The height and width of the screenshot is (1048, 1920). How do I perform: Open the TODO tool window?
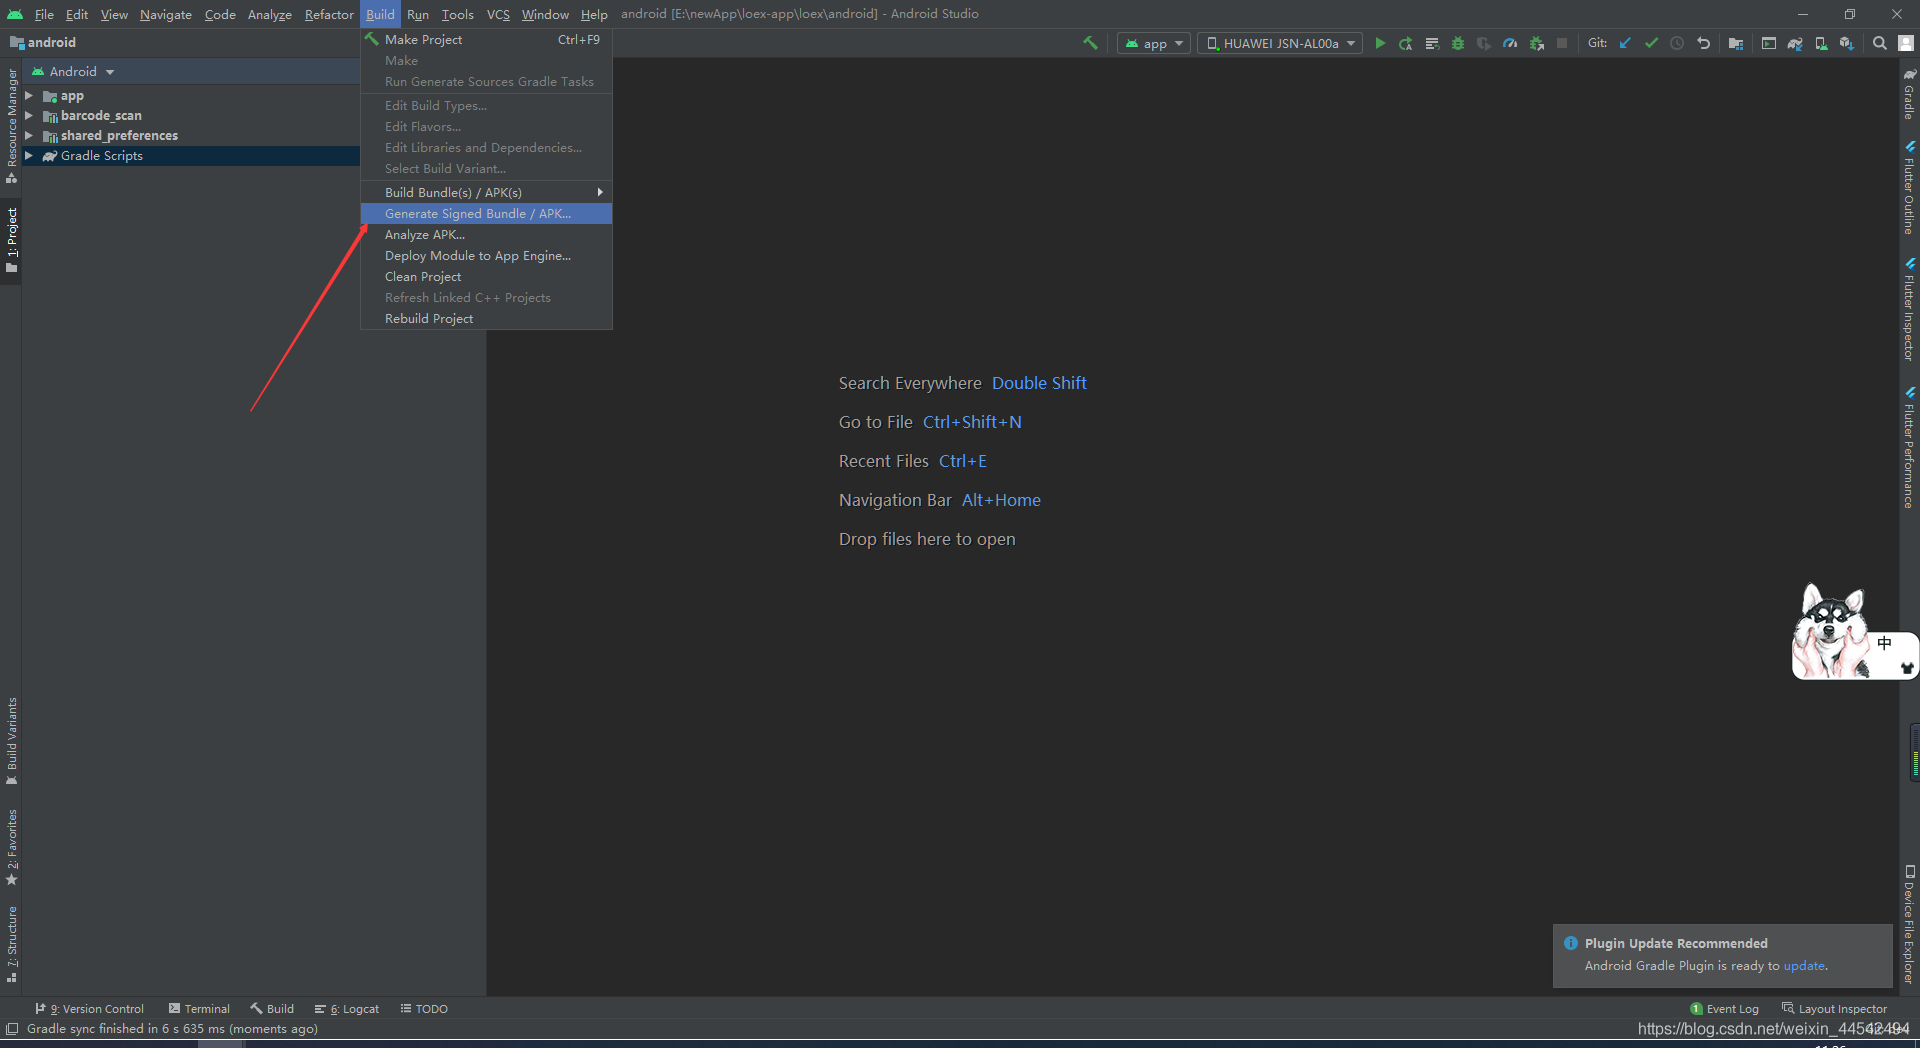coord(424,1009)
